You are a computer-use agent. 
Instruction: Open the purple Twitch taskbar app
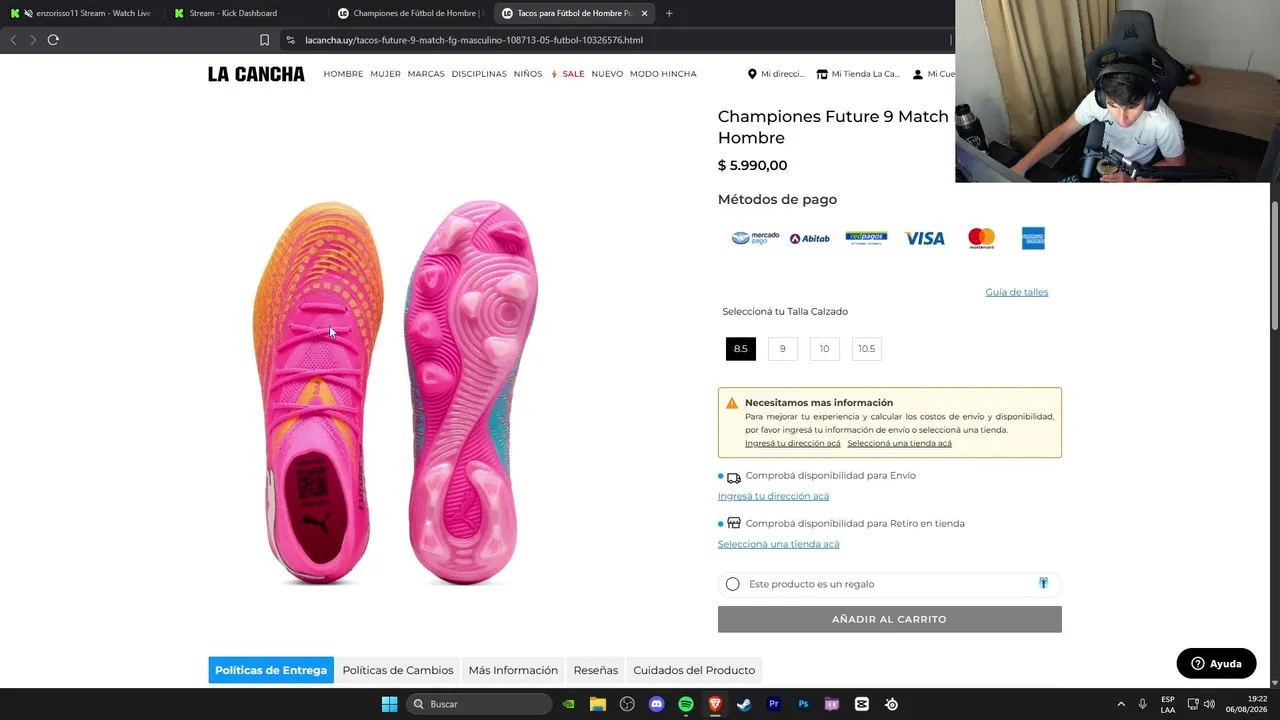[832, 704]
